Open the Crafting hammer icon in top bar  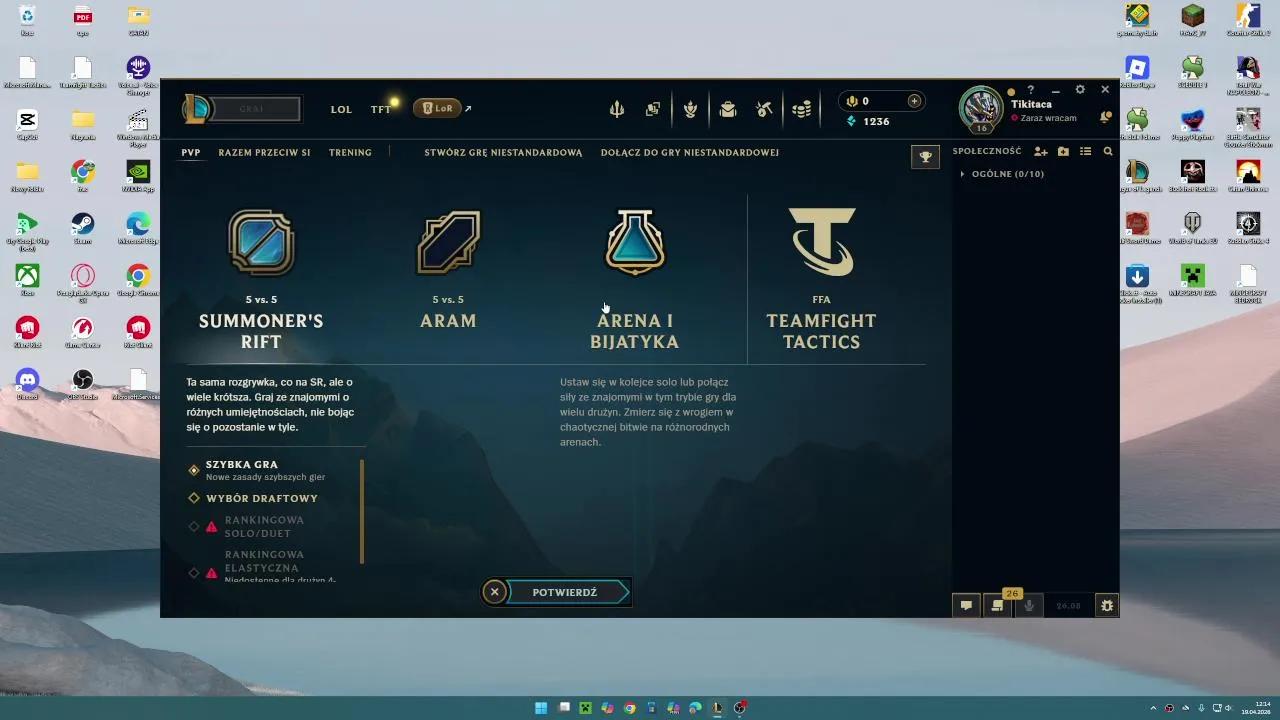pyautogui.click(x=765, y=109)
